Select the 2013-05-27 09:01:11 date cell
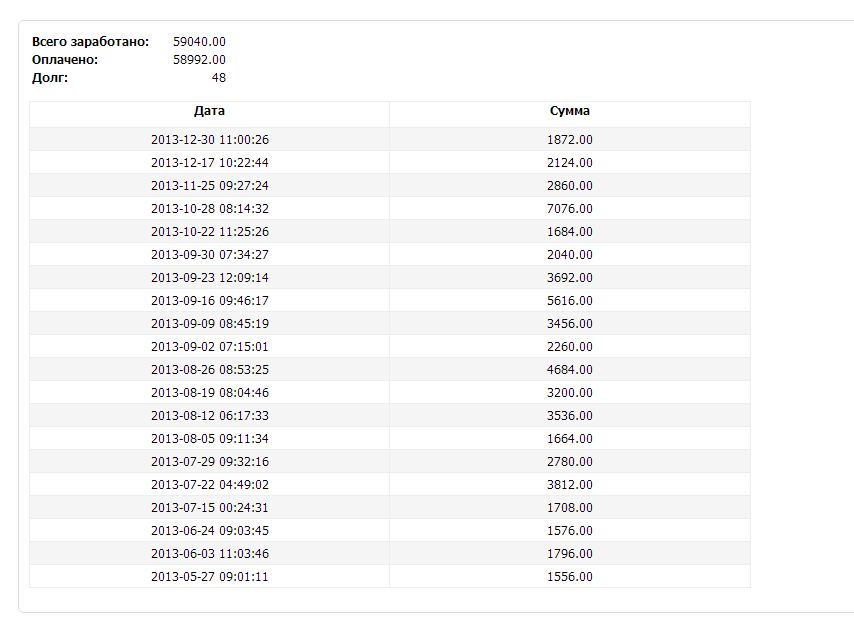Image resolution: width=854 pixels, height=618 pixels. 210,577
